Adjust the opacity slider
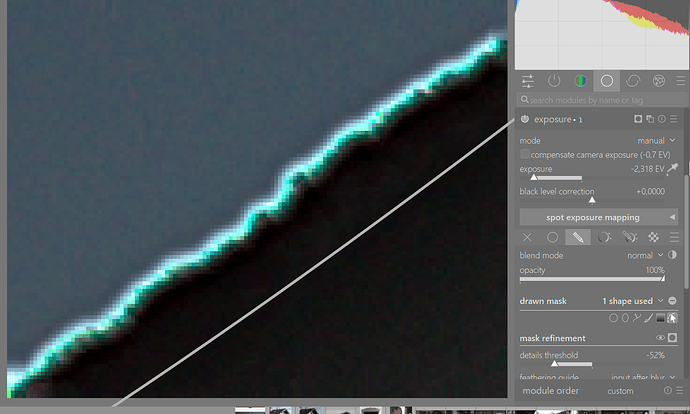The width and height of the screenshot is (690, 414). (592, 278)
